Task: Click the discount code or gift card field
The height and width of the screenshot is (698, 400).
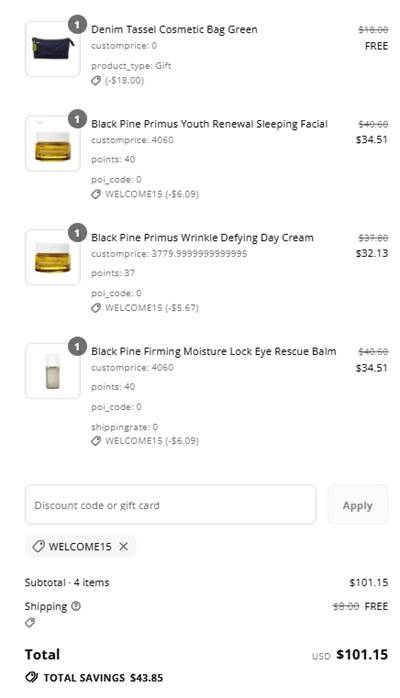Action: (x=170, y=504)
